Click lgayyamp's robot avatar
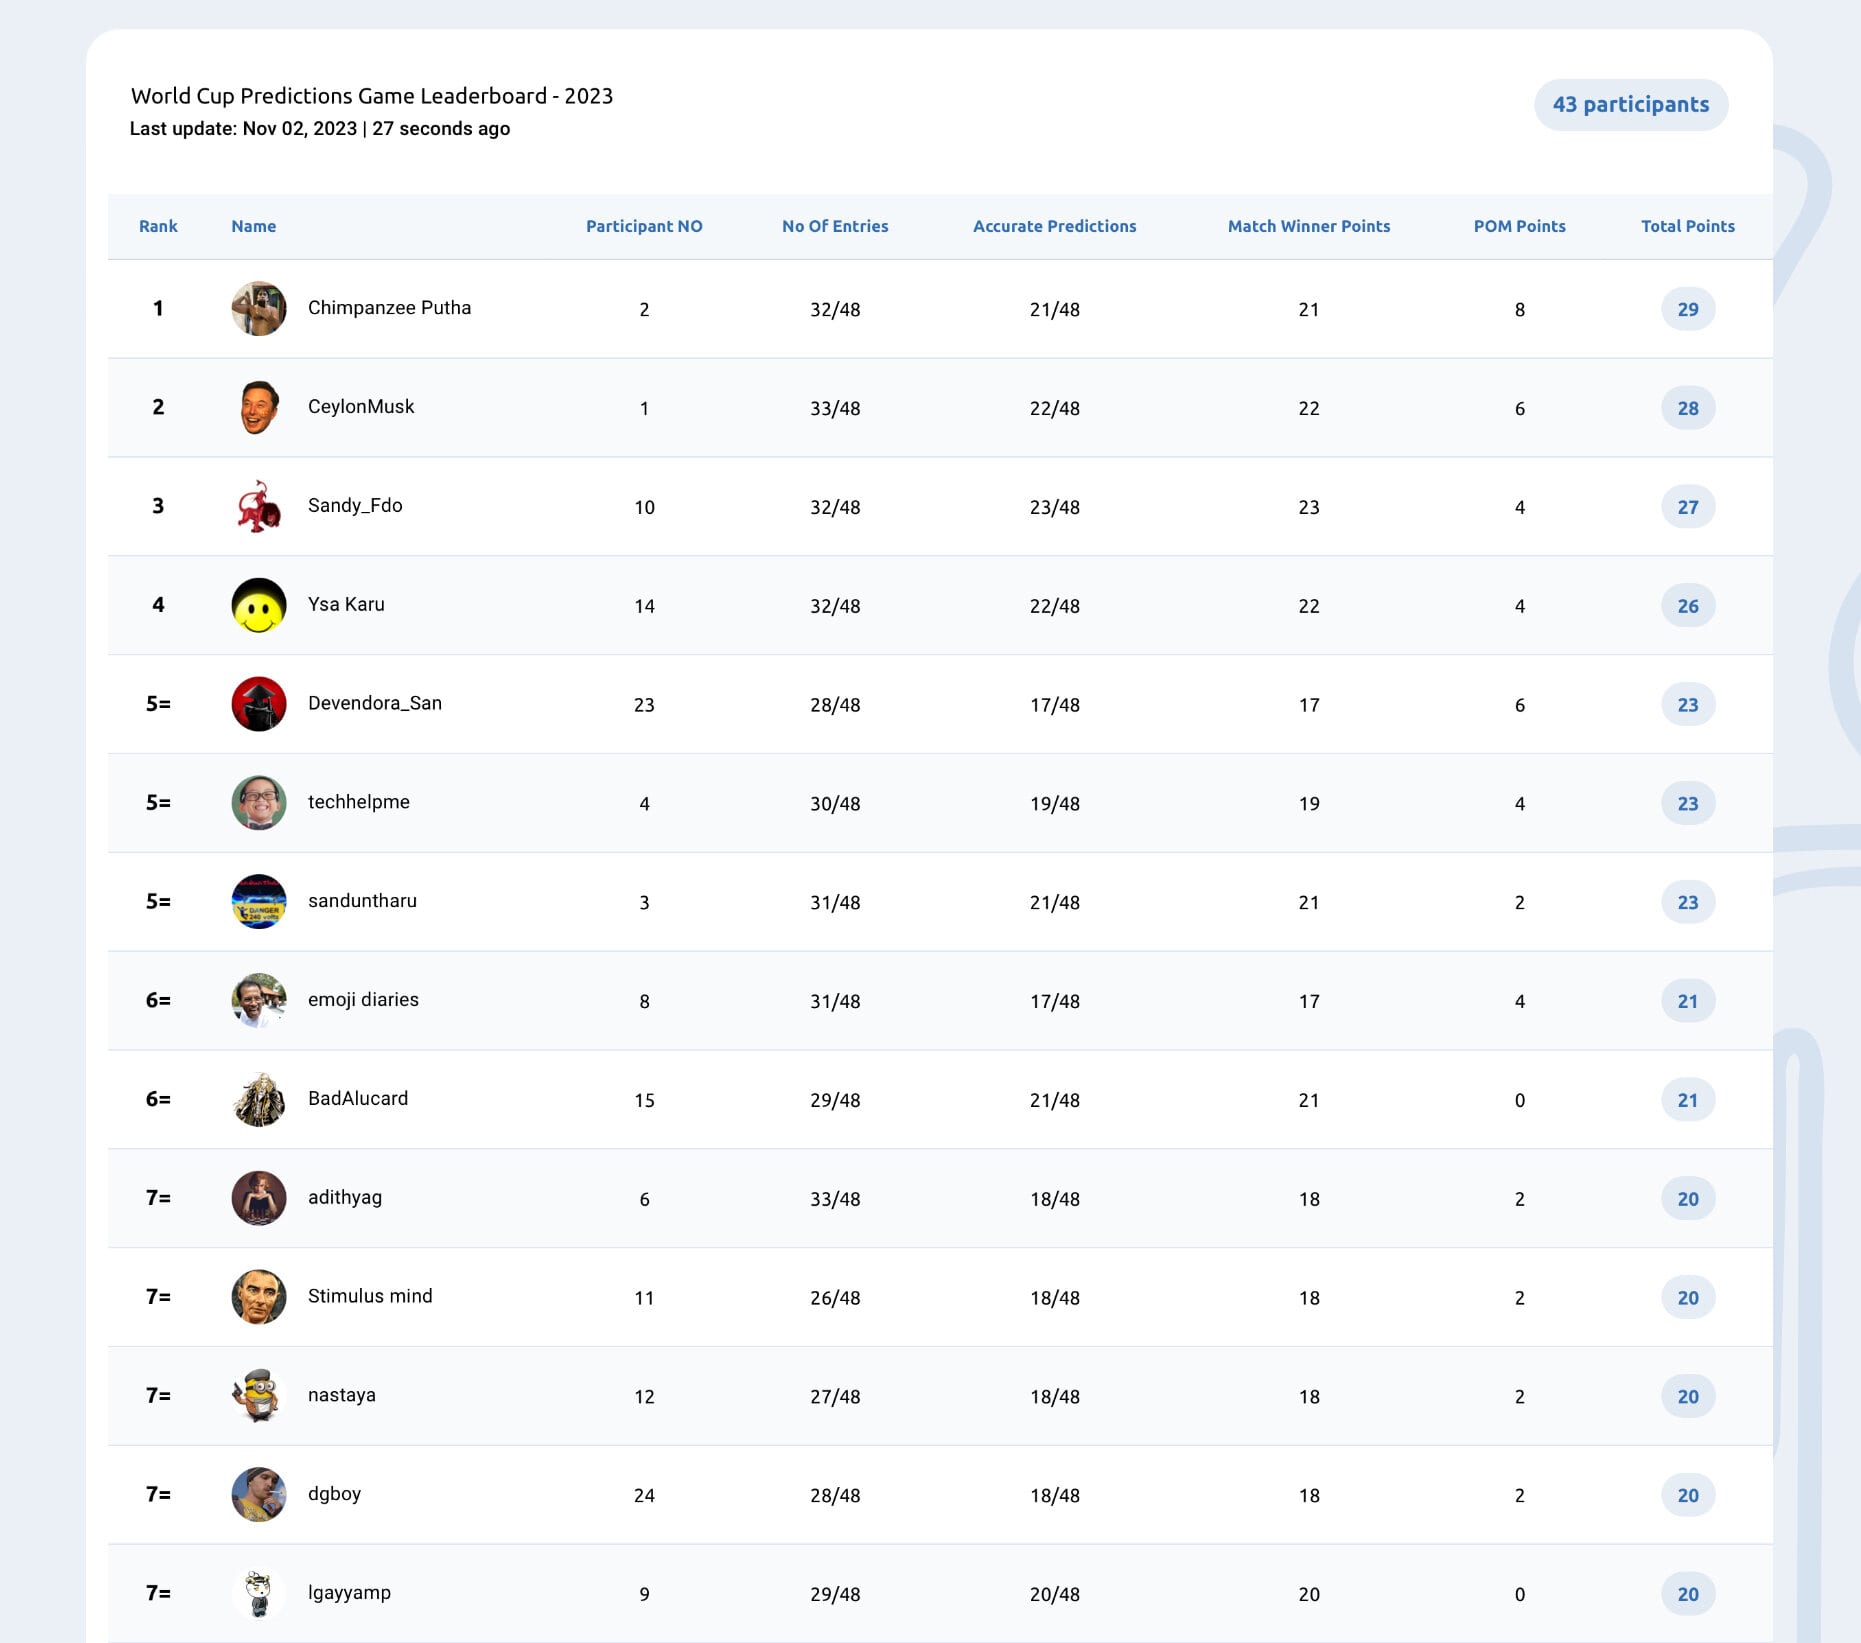This screenshot has width=1861, height=1643. coord(259,1593)
